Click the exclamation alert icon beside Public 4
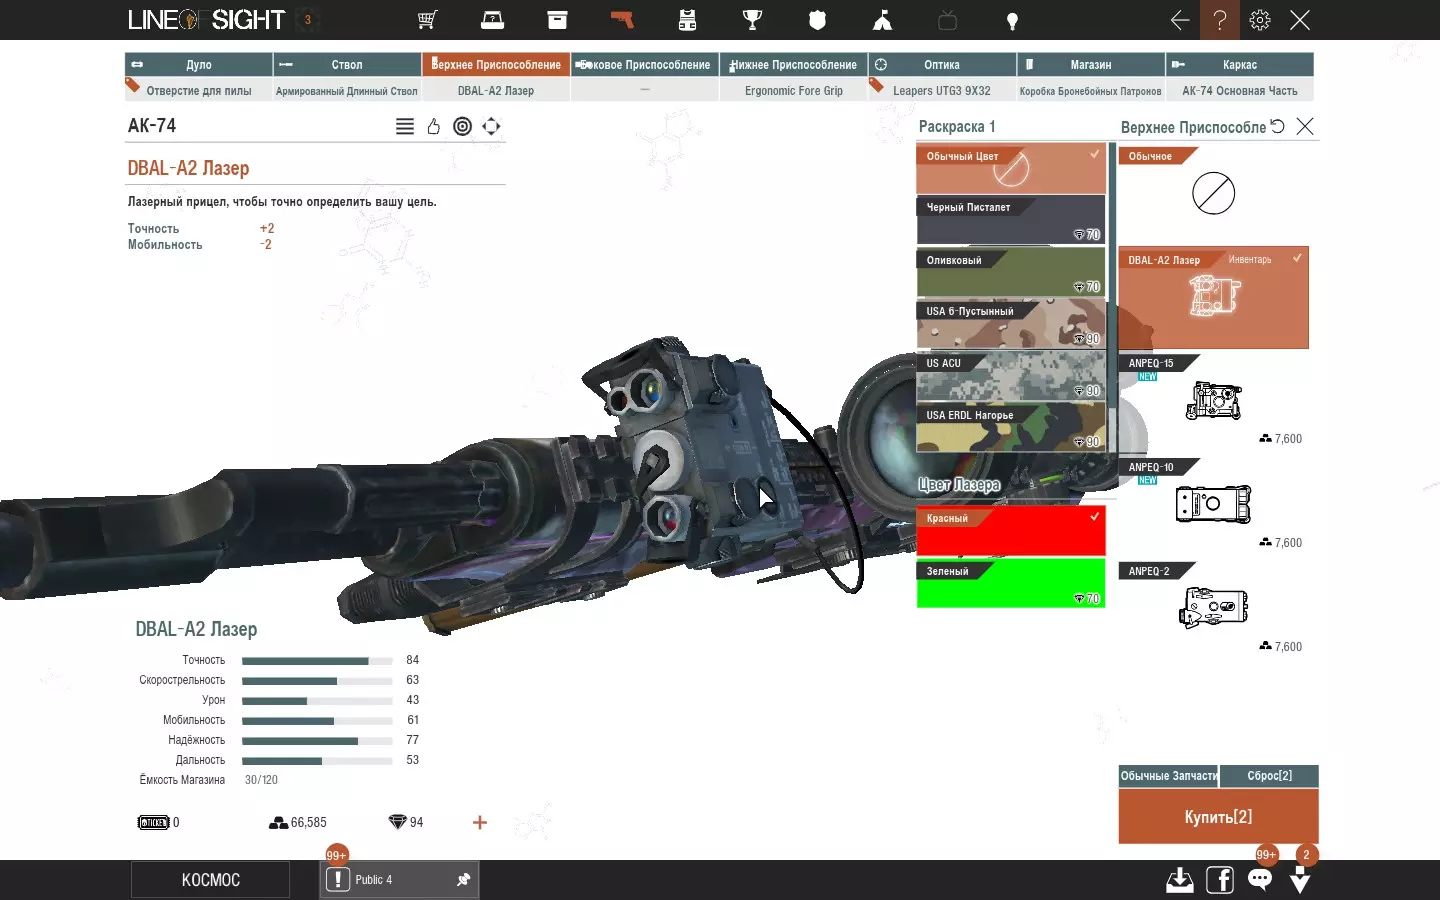This screenshot has width=1440, height=900. tap(338, 880)
